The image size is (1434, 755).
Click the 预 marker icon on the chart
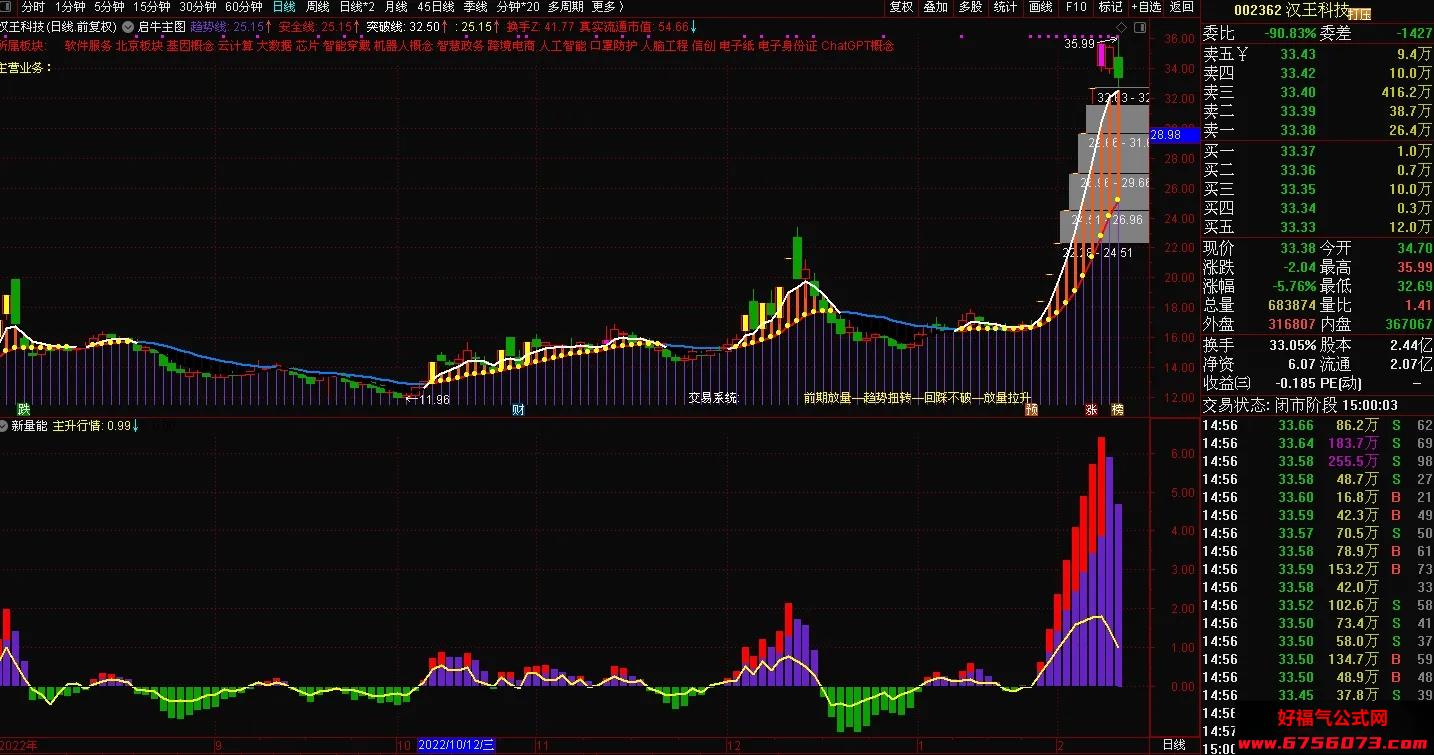[1031, 410]
